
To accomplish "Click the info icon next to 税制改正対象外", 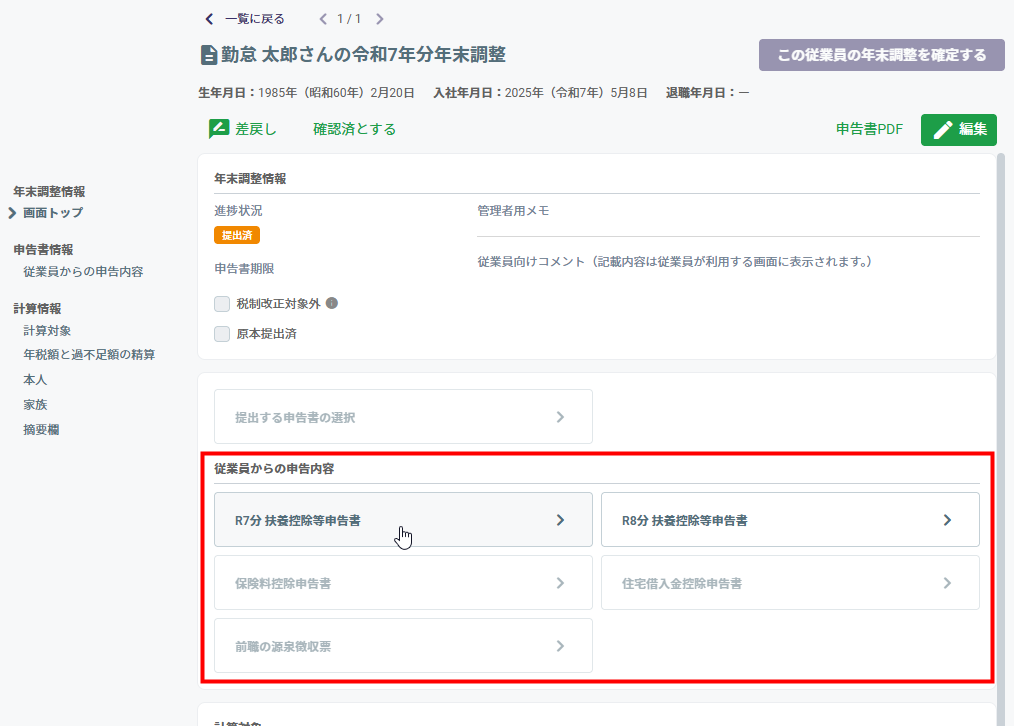I will 332,303.
